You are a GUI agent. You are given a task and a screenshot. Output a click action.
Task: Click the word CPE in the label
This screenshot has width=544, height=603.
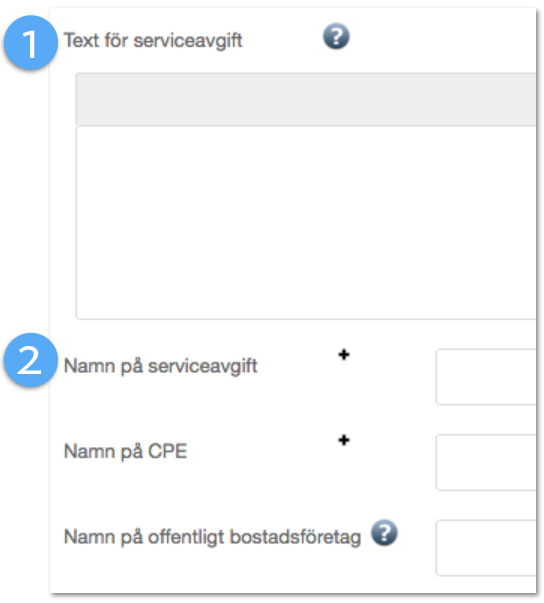coord(168,451)
